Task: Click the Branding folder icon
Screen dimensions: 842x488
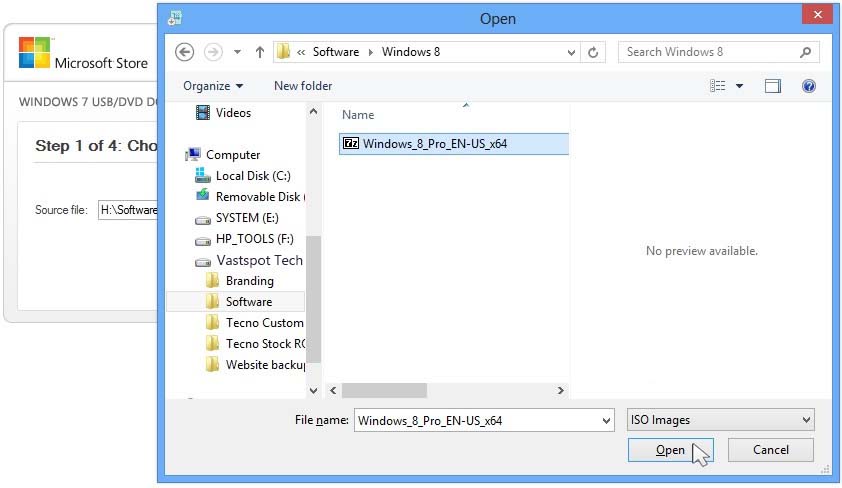Action: tap(213, 280)
